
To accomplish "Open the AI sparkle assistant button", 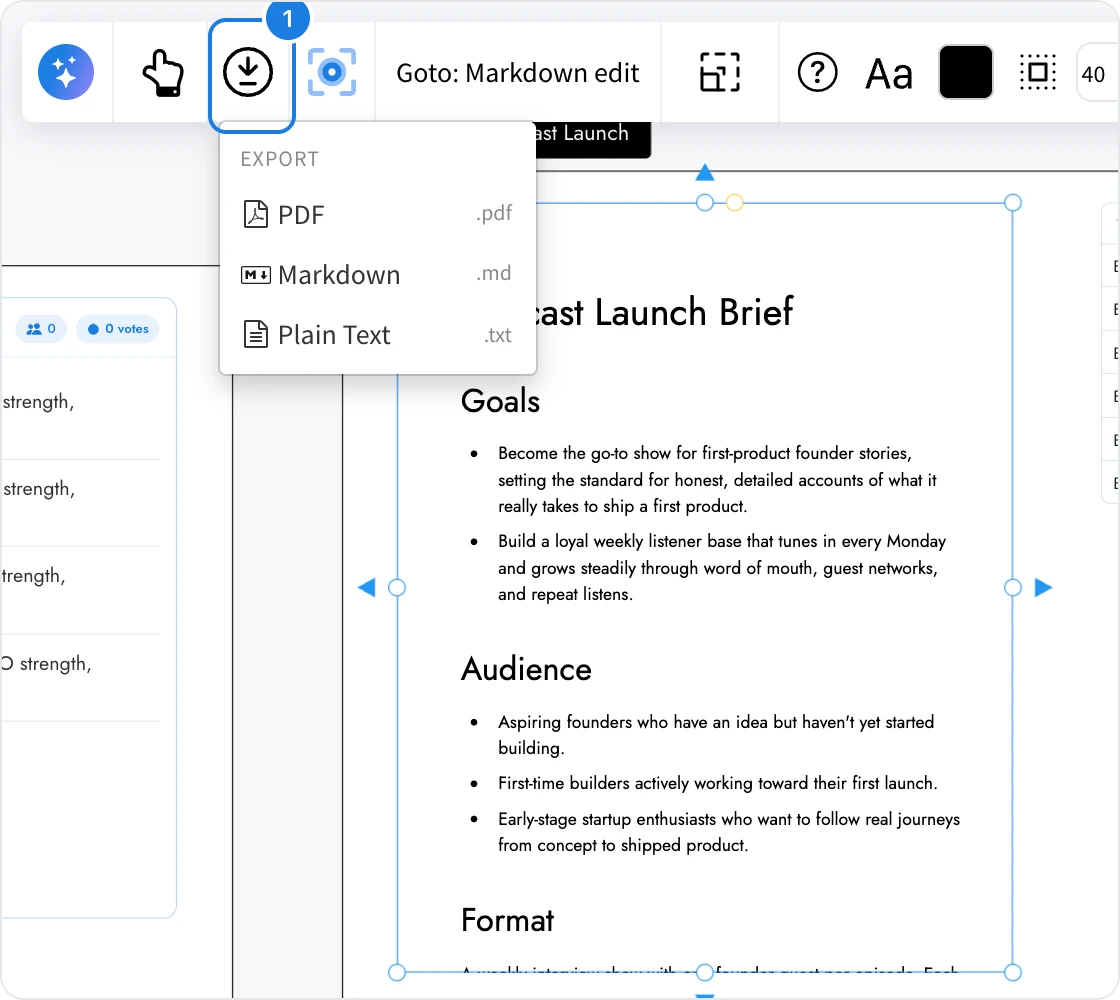I will click(66, 72).
